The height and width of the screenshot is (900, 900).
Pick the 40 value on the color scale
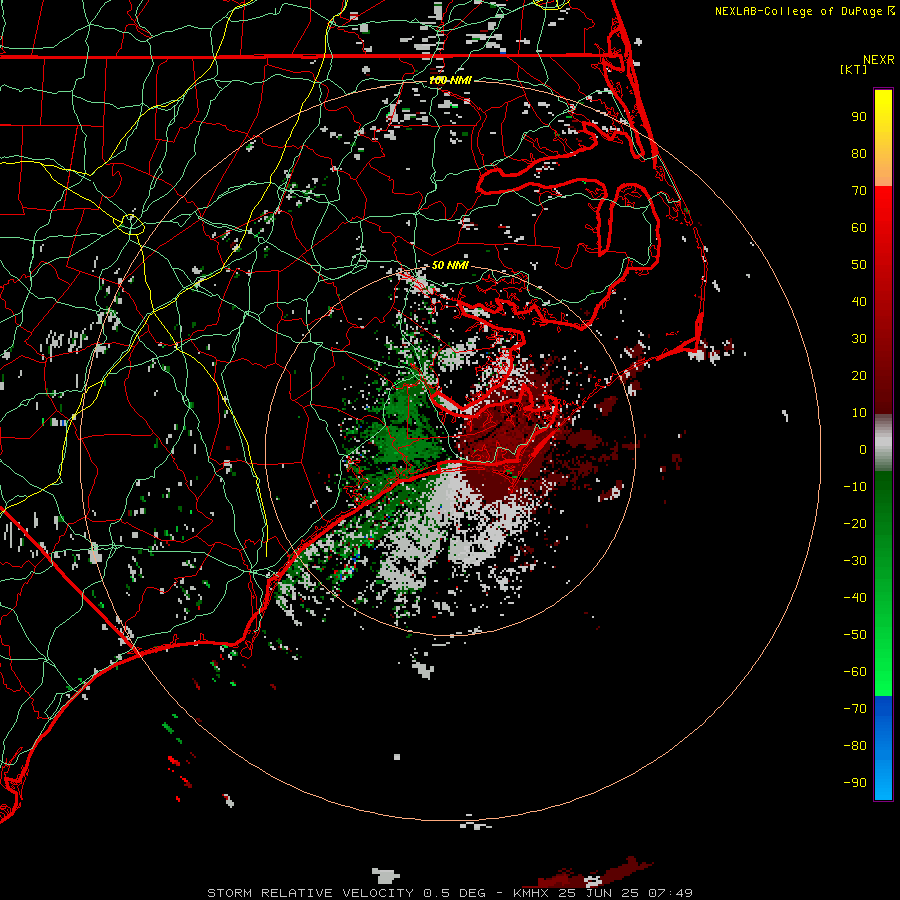(x=859, y=302)
